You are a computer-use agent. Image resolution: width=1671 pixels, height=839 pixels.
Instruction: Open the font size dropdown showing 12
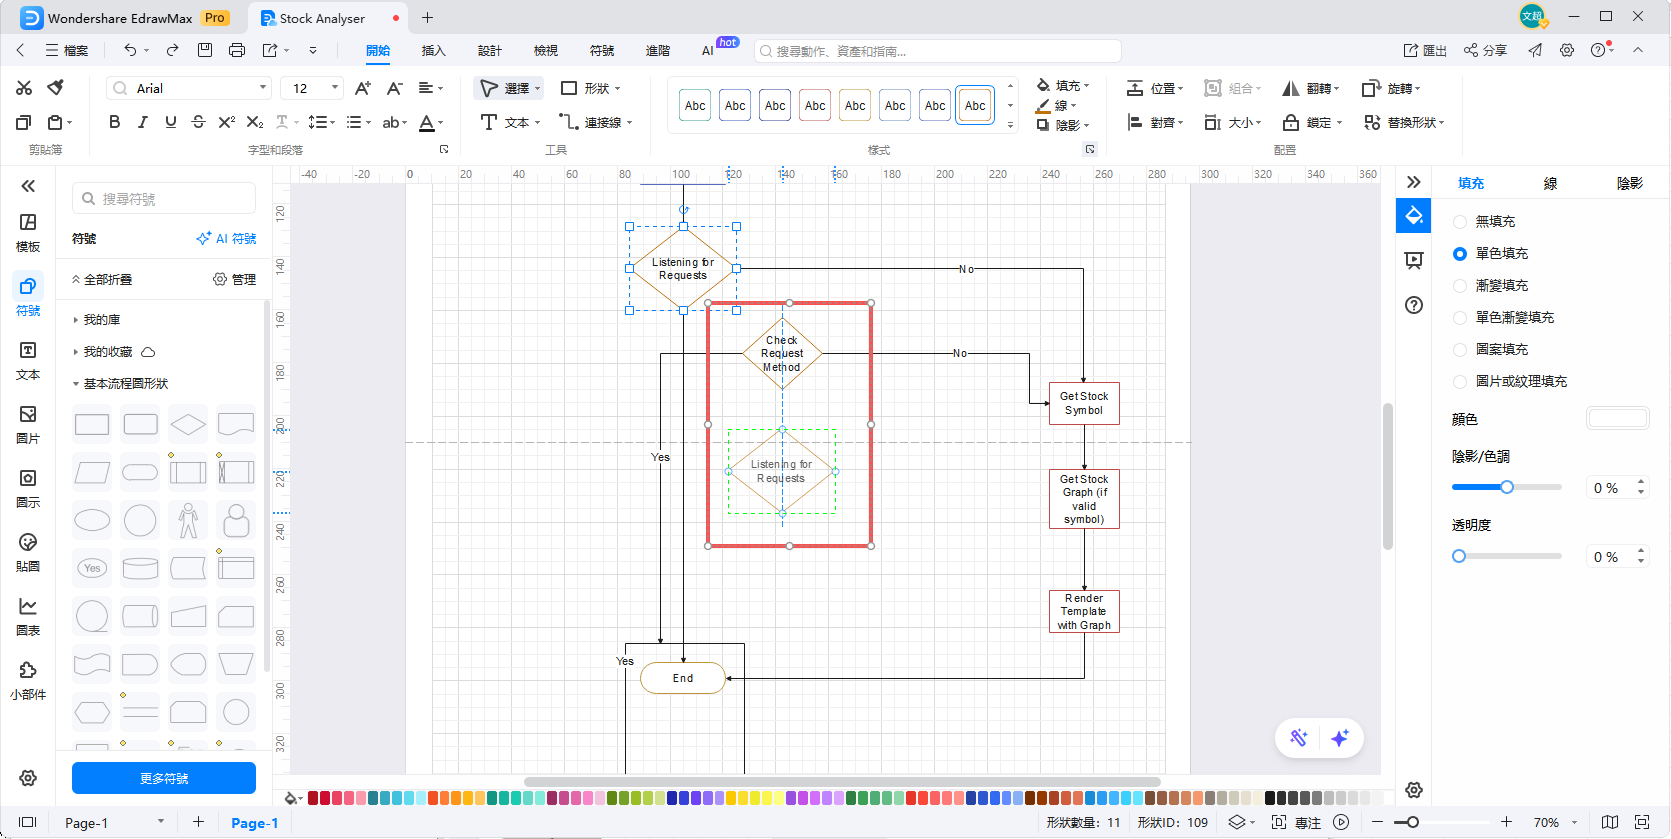tap(312, 88)
